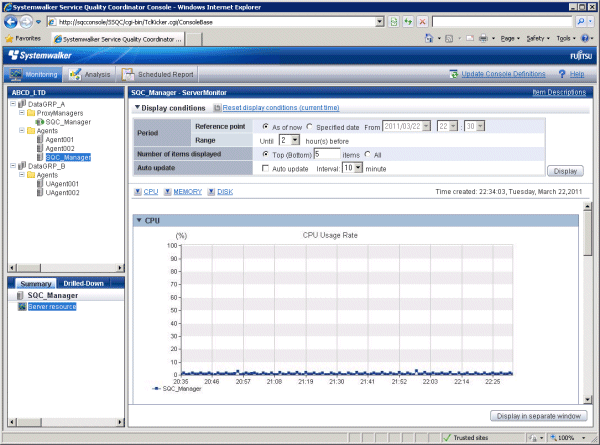600x445 pixels.
Task: Click the Update Console Definitions link
Action: 503,74
